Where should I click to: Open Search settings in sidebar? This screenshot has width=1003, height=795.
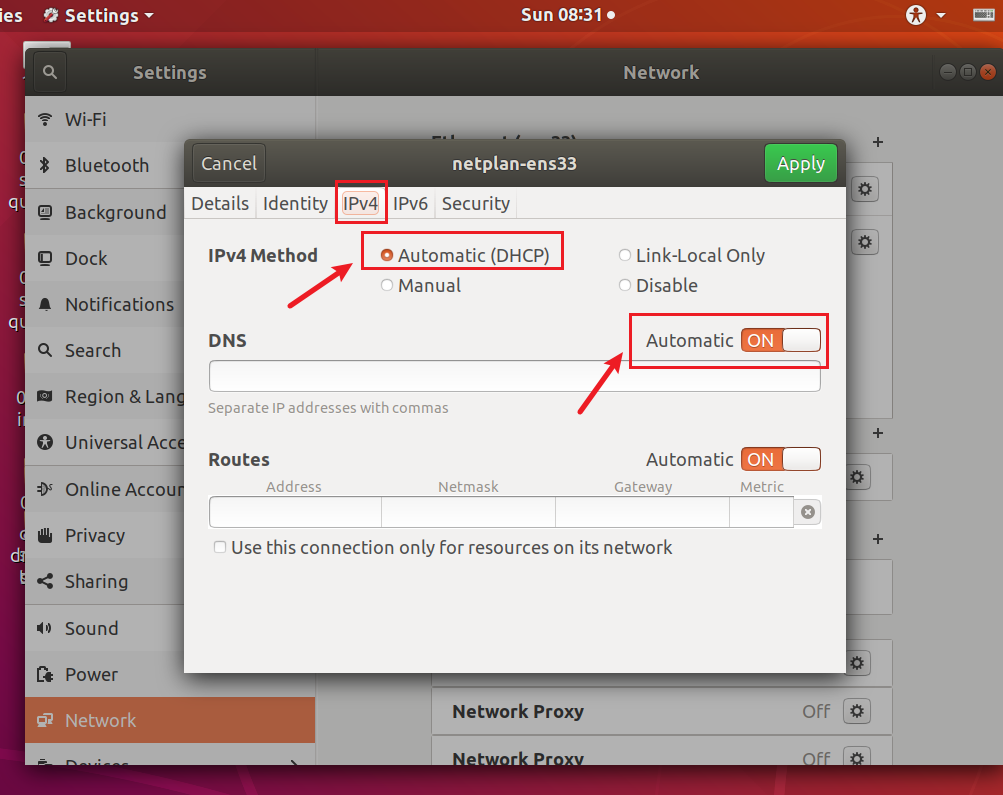tap(170, 350)
